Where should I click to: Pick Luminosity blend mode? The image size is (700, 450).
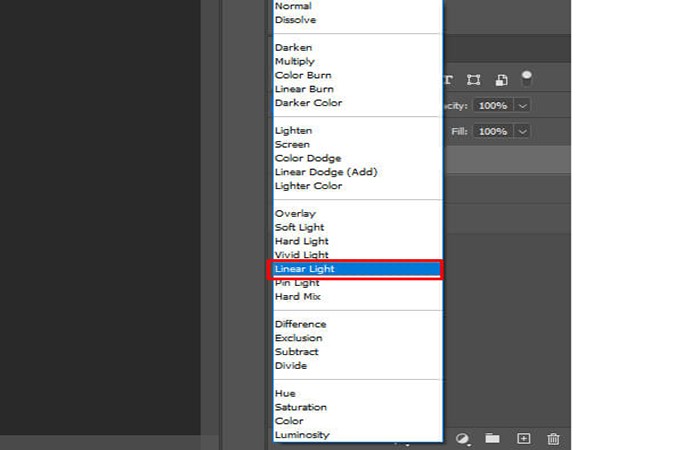coord(358,435)
